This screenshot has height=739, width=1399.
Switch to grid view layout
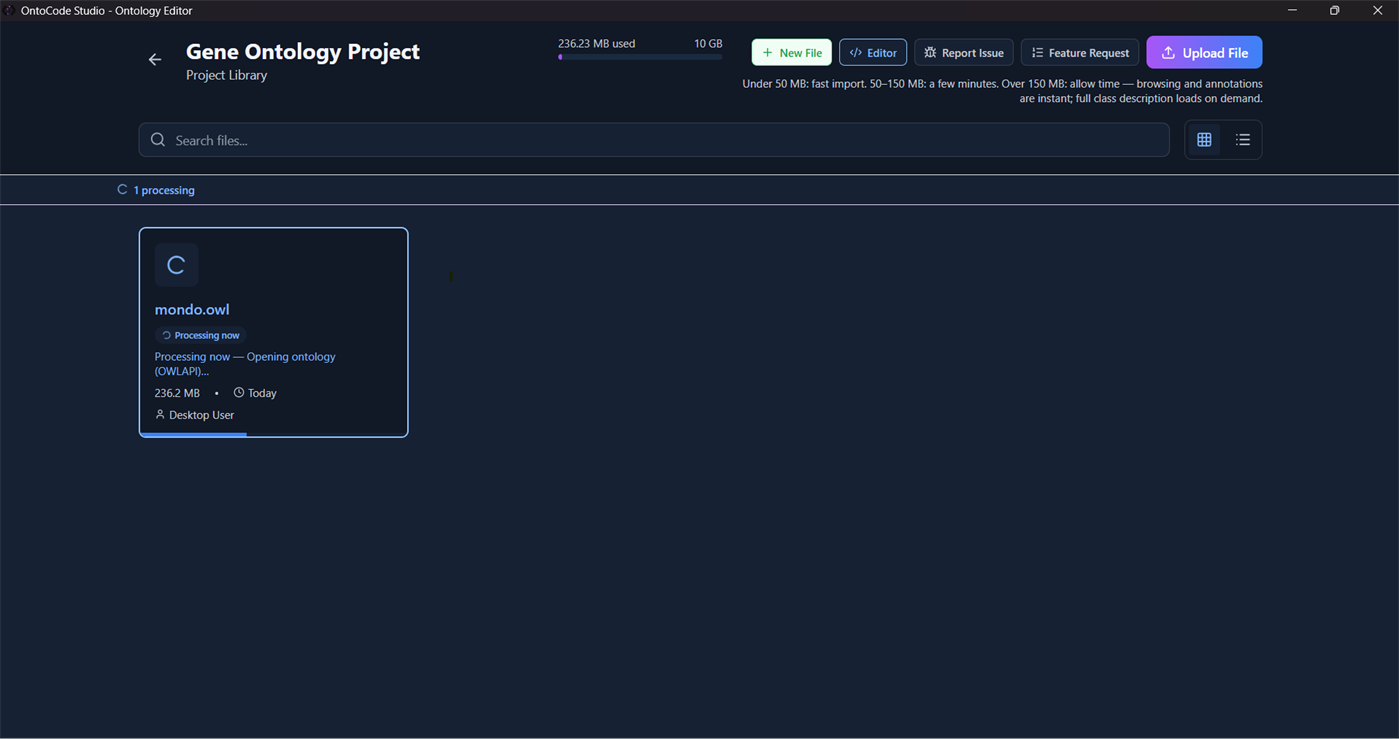1204,140
